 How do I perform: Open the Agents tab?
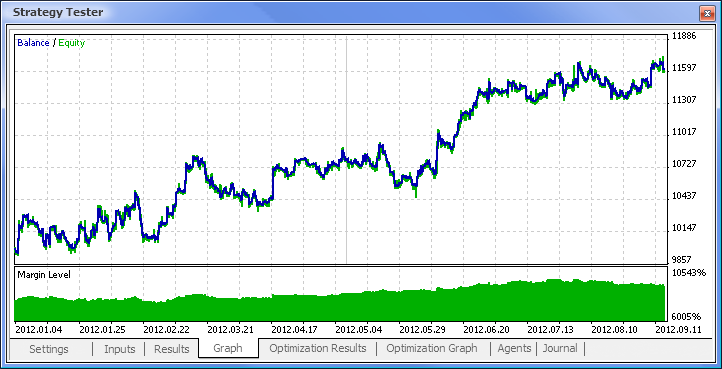pos(514,348)
